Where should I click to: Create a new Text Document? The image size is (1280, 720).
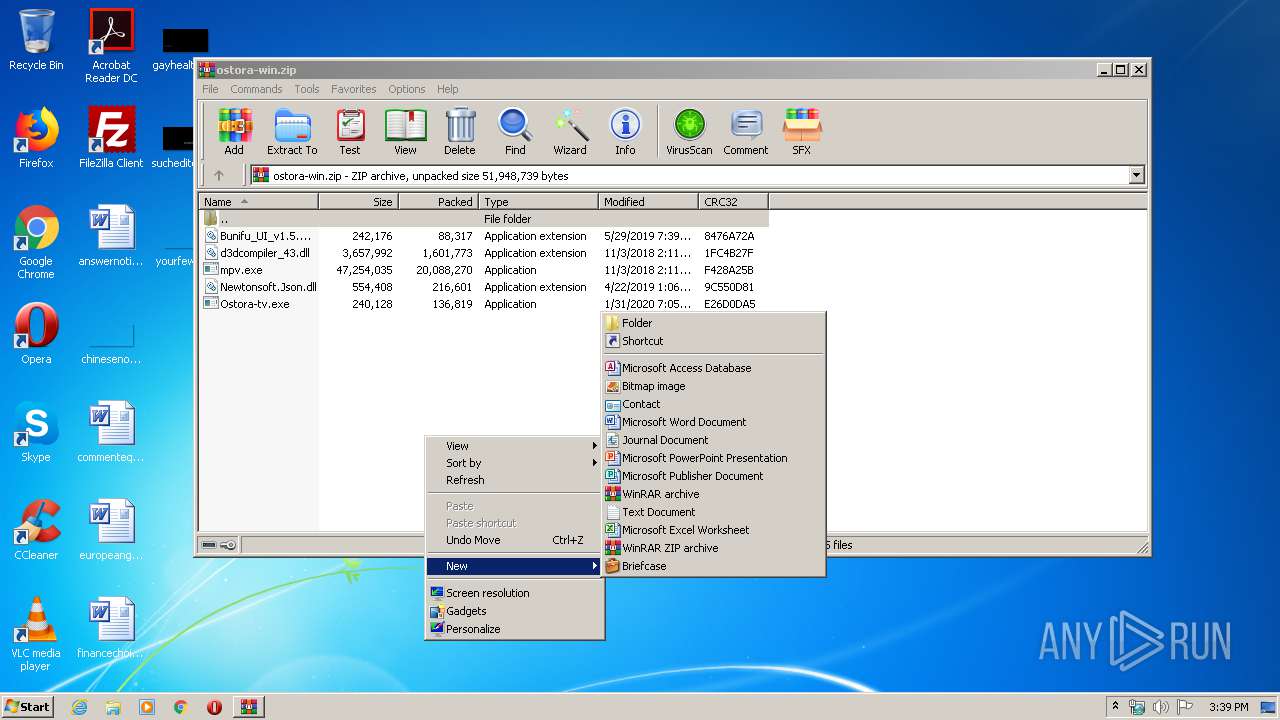tap(713, 512)
